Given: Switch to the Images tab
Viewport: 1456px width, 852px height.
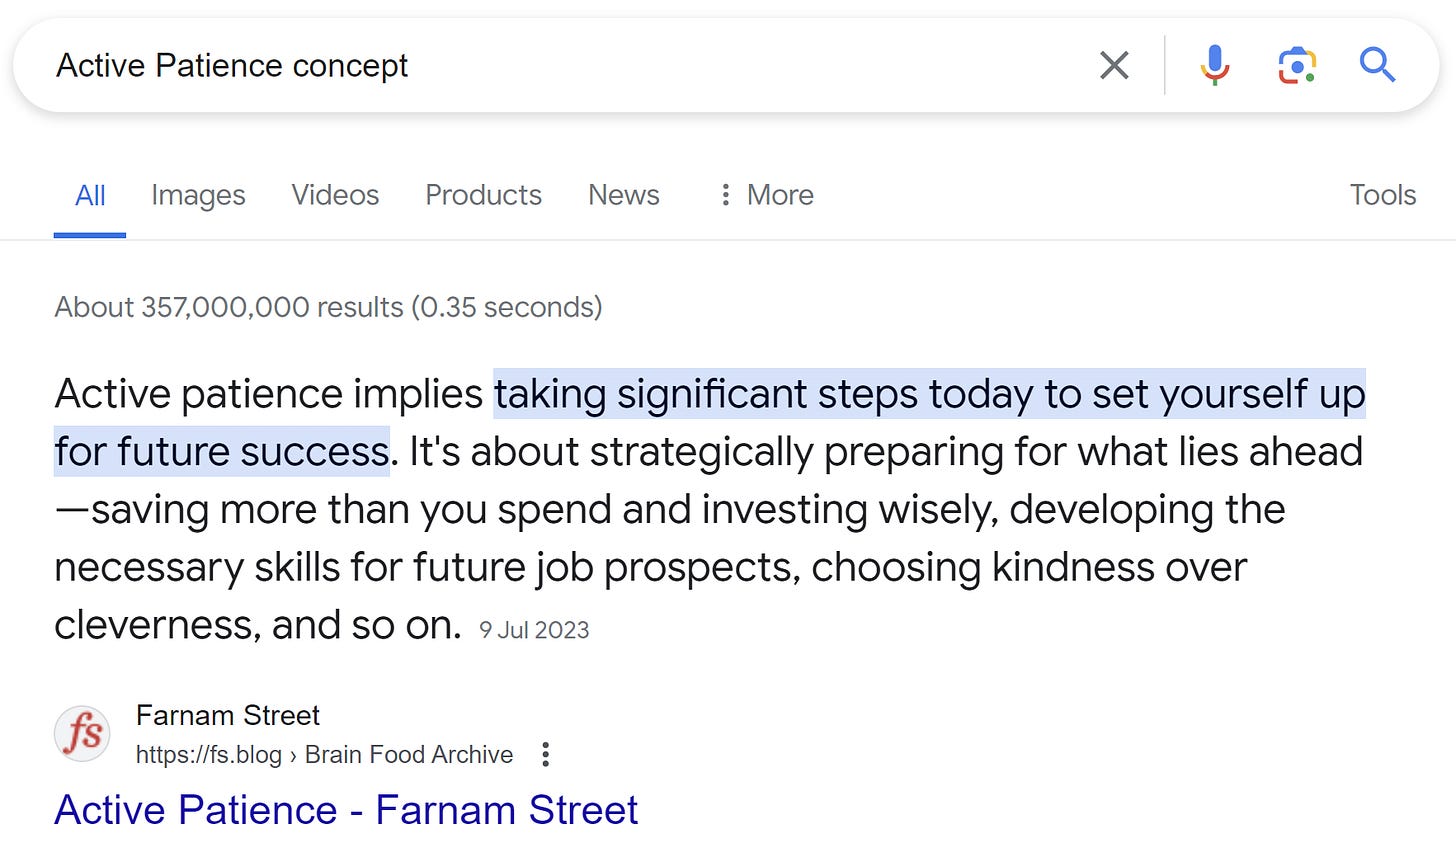Looking at the screenshot, I should (198, 195).
